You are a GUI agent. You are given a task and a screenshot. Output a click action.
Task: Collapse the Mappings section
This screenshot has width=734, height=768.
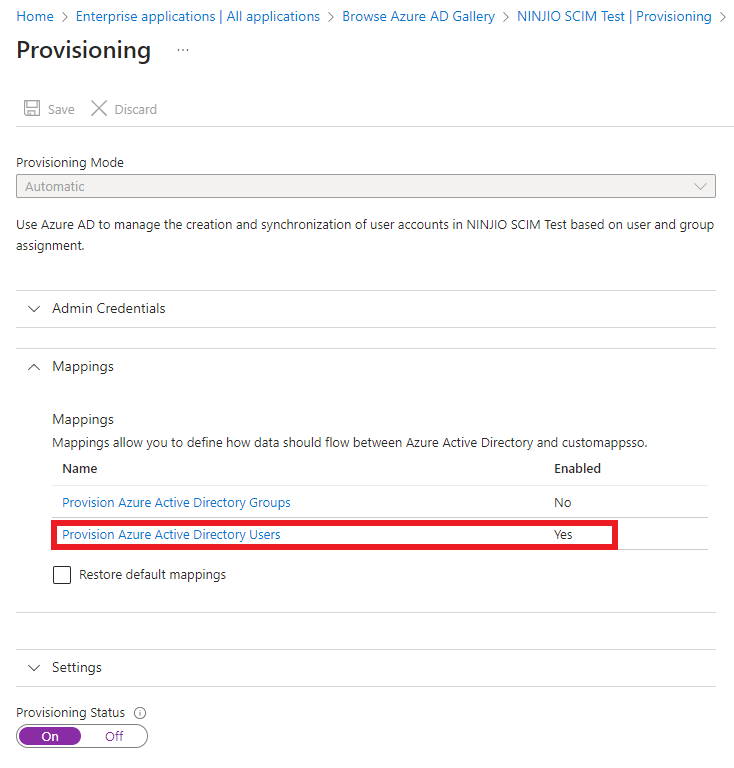[x=83, y=366]
